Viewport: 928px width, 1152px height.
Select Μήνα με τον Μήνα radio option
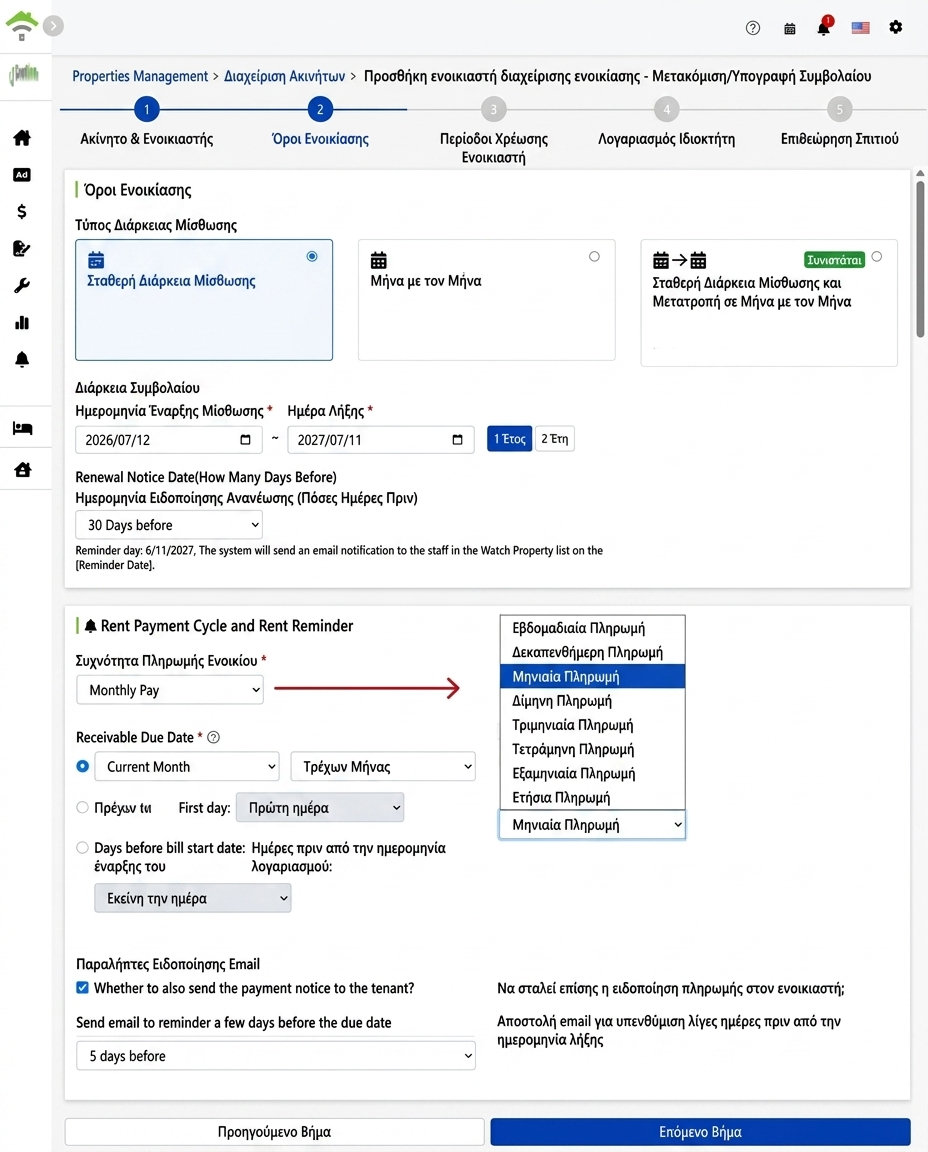[x=594, y=256]
